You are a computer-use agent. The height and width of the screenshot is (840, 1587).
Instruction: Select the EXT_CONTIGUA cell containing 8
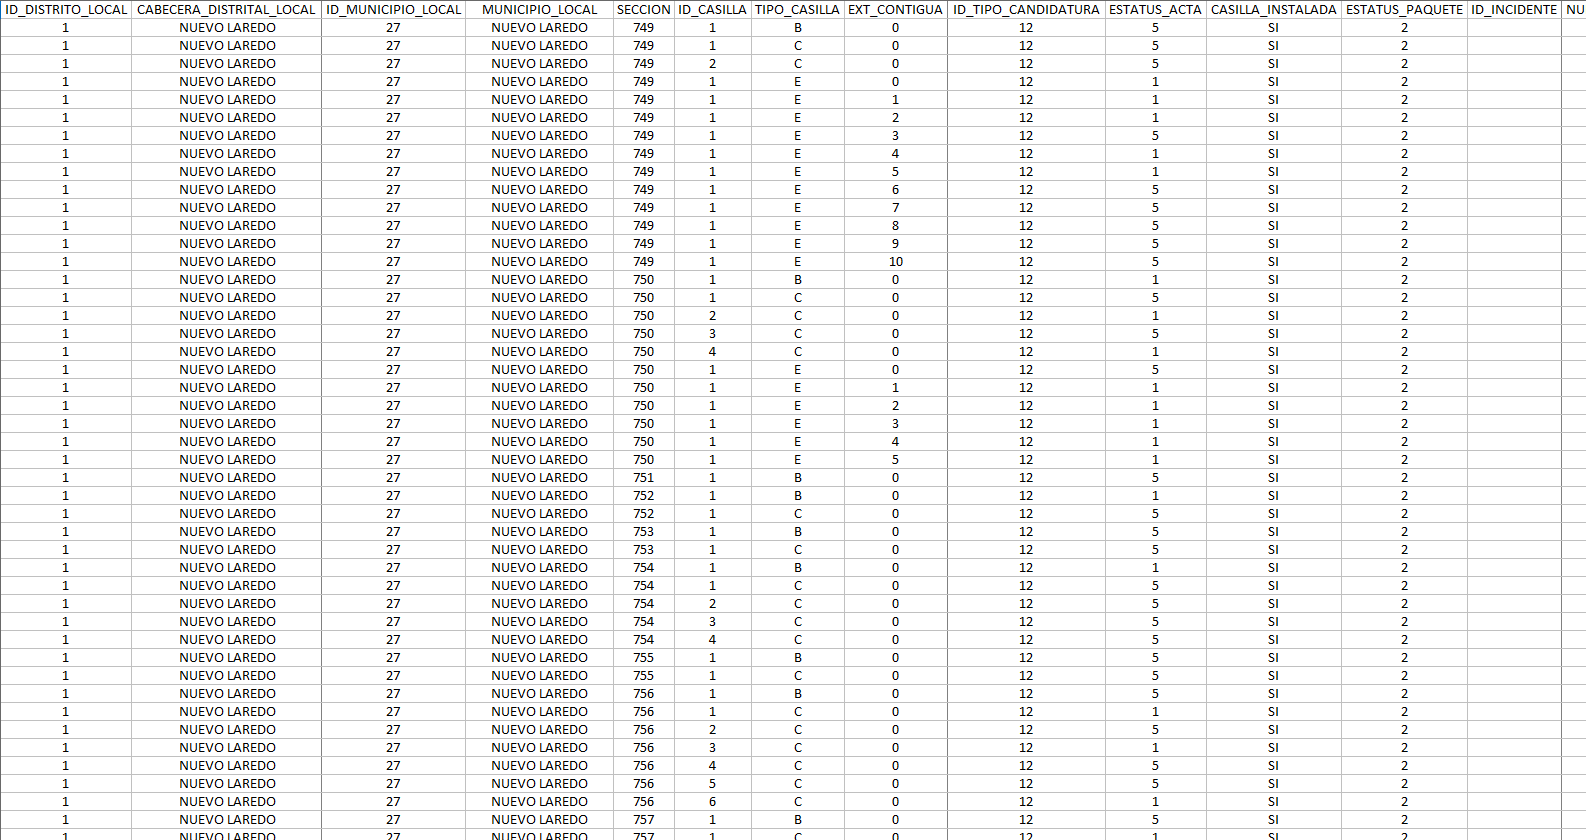click(x=895, y=226)
